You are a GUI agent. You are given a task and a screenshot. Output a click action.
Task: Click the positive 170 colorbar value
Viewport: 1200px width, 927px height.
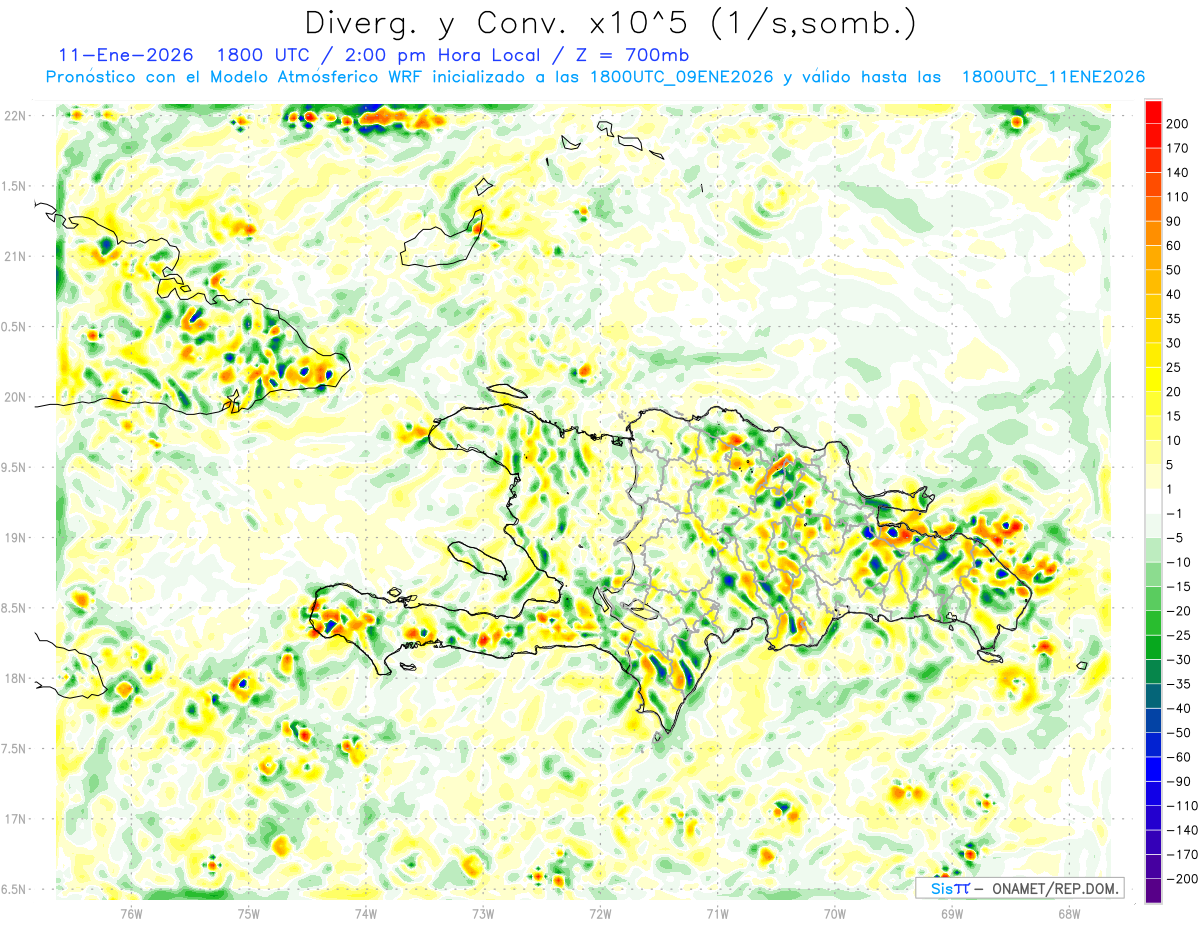pyautogui.click(x=1178, y=148)
